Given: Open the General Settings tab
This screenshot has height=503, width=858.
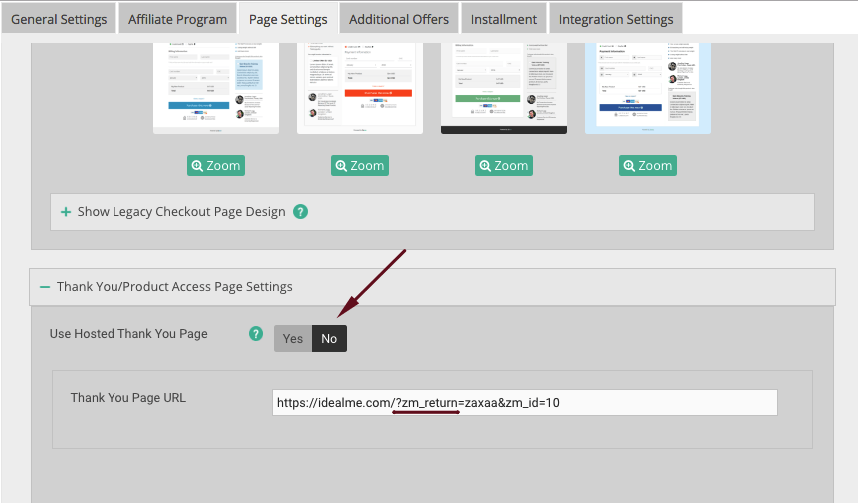Looking at the screenshot, I should point(57,19).
